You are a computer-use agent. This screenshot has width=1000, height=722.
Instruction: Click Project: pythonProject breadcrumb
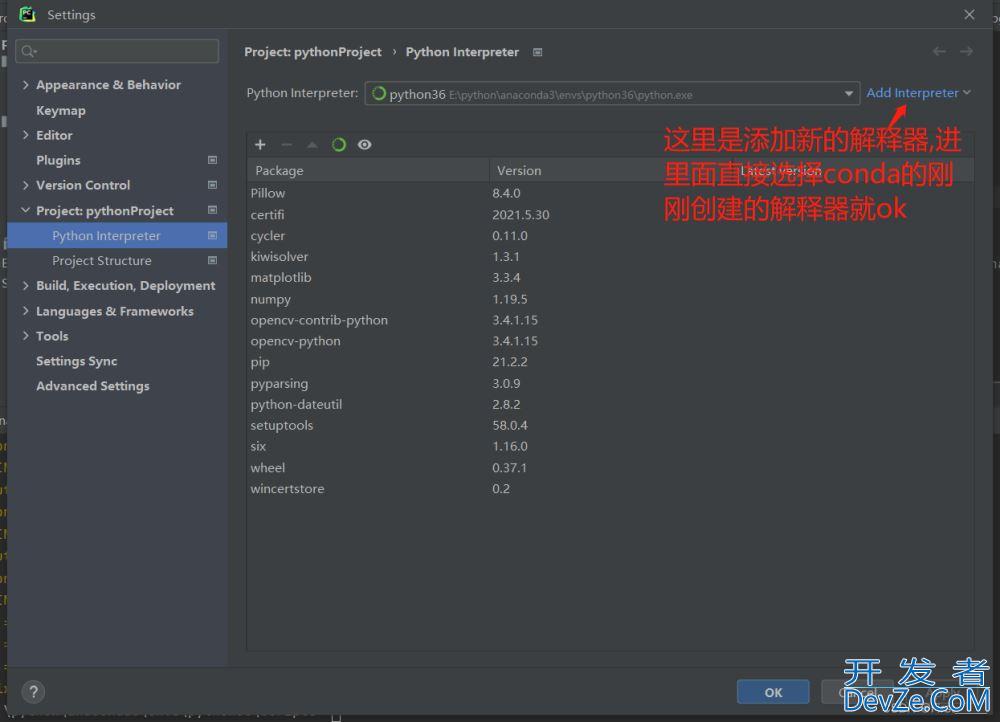point(312,52)
